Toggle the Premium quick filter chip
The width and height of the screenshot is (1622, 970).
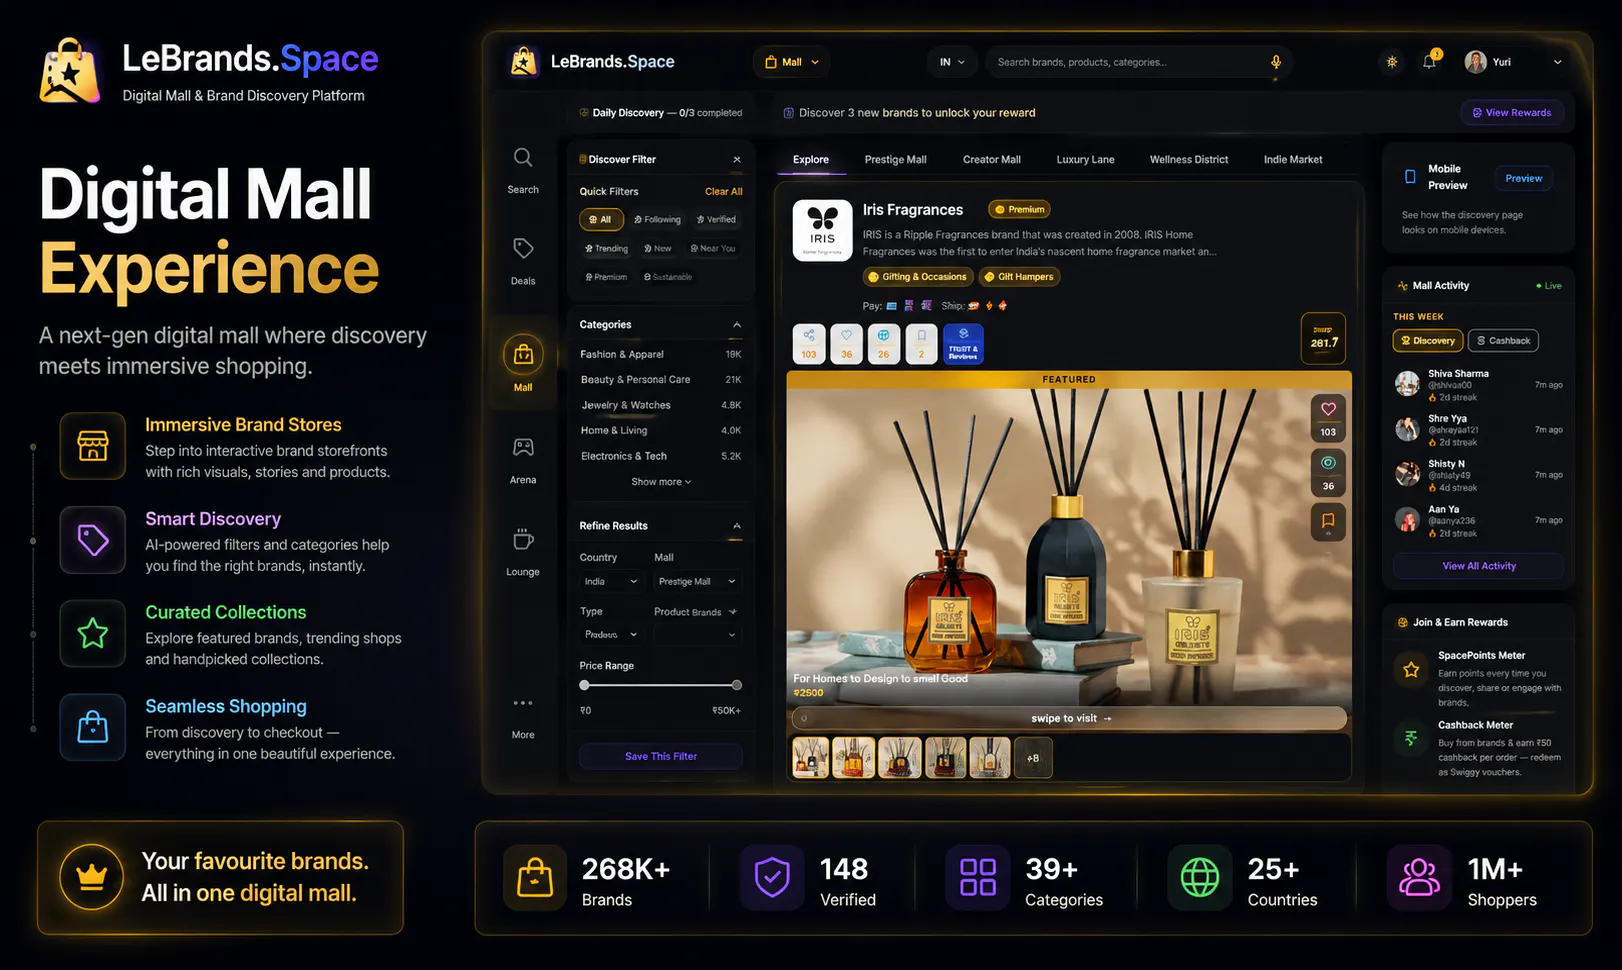pyautogui.click(x=606, y=277)
